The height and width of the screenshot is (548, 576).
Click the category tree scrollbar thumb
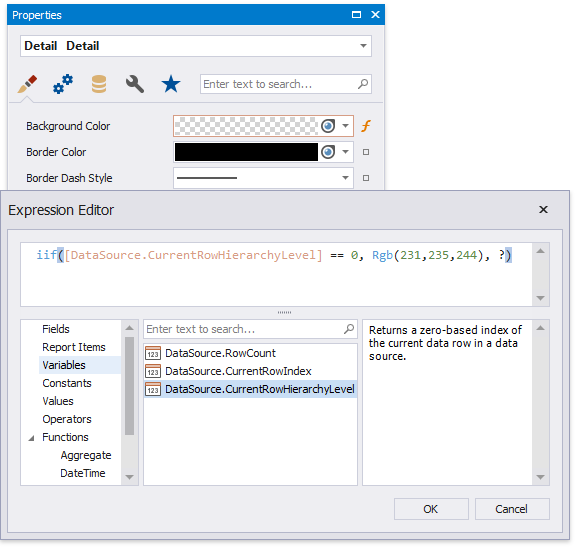[x=129, y=386]
